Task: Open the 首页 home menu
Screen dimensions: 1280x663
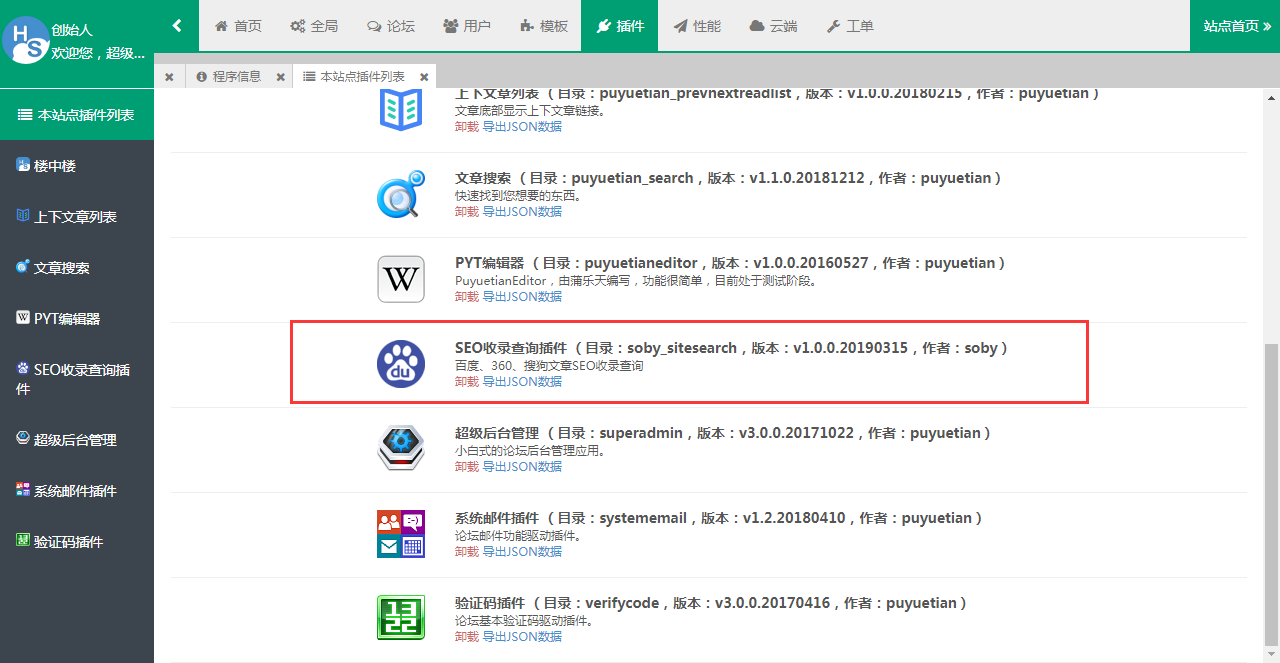Action: click(238, 26)
